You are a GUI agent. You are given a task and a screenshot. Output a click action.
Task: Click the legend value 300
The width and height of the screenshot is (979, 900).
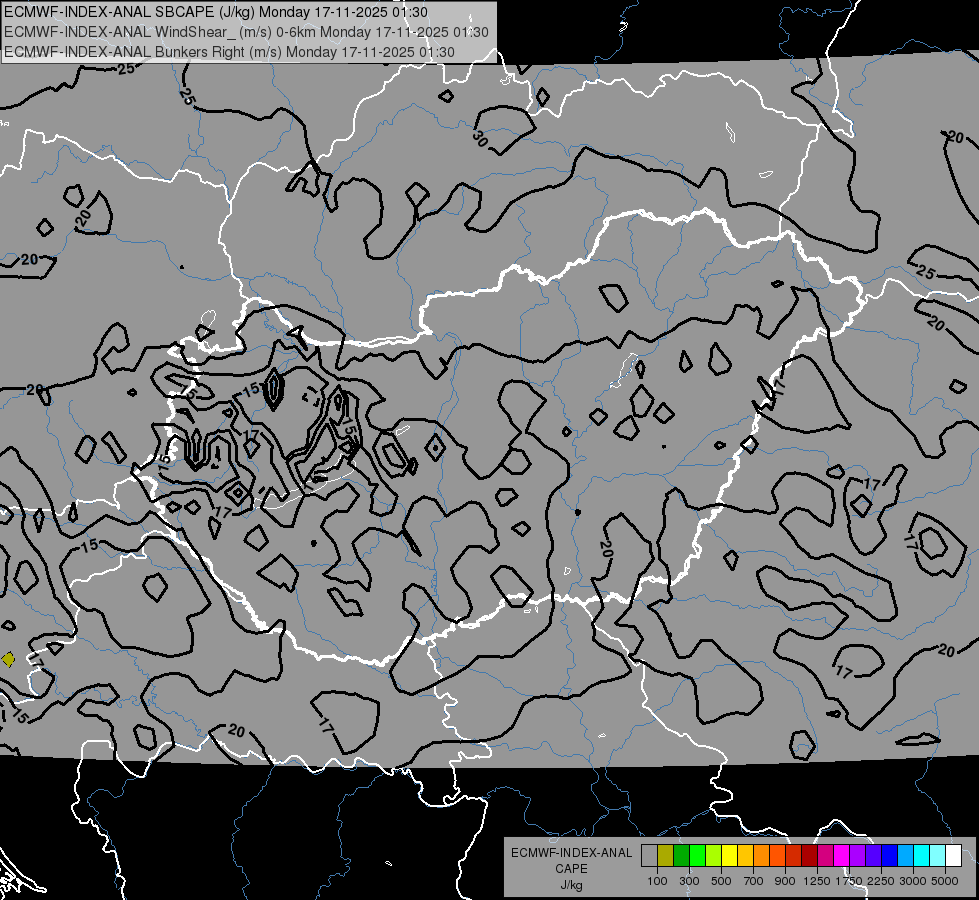point(689,881)
